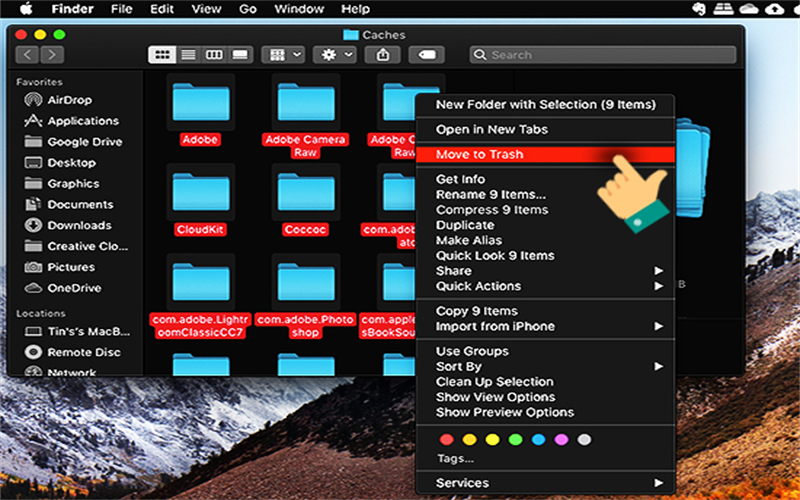This screenshot has height=500, width=800.
Task: Choose Clean Up Selection
Action: pyautogui.click(x=545, y=382)
